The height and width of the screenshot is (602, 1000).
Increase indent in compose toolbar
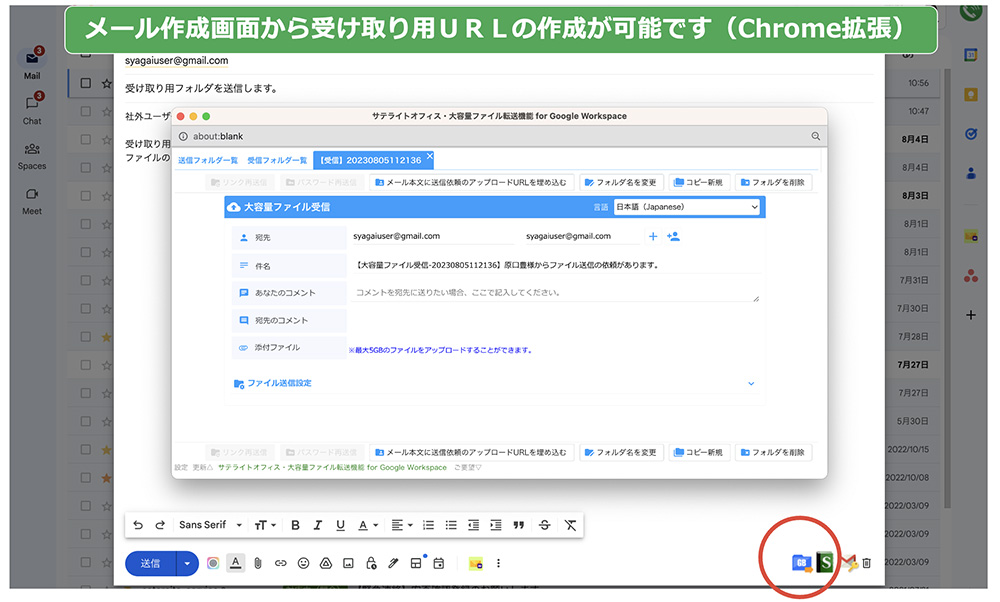pos(496,525)
